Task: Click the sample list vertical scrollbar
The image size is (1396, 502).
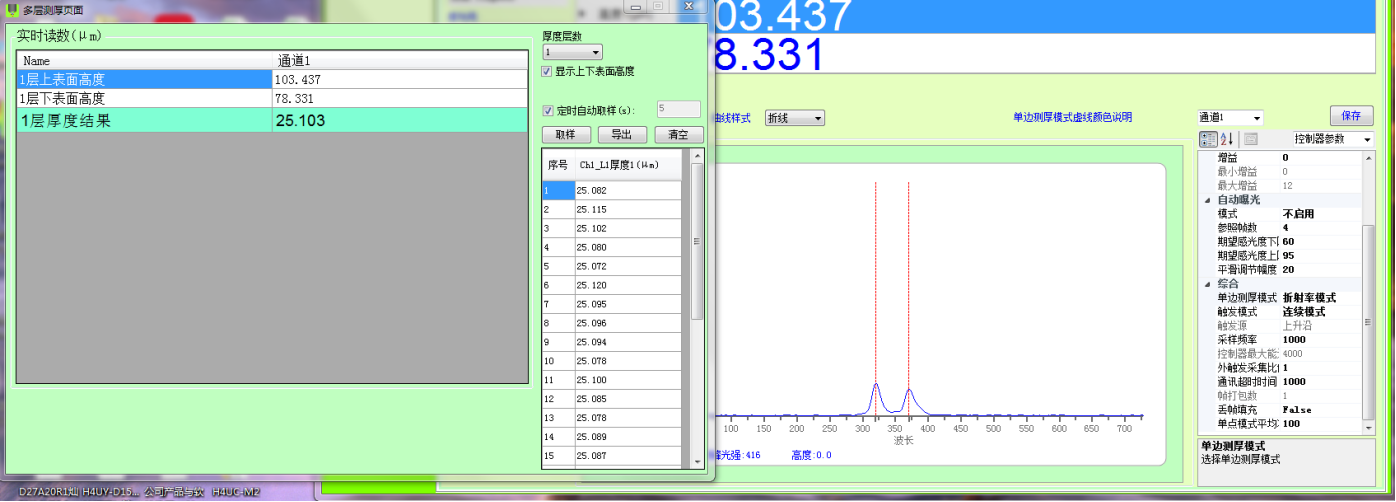Action: [x=697, y=300]
